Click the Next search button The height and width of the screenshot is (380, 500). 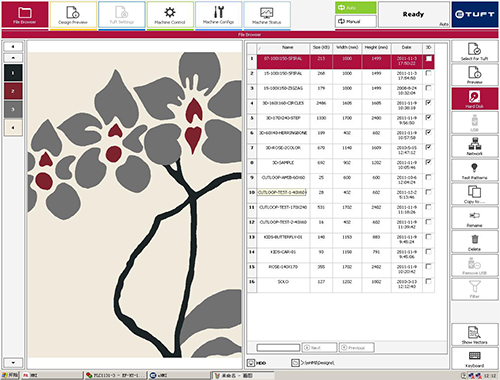click(x=319, y=348)
